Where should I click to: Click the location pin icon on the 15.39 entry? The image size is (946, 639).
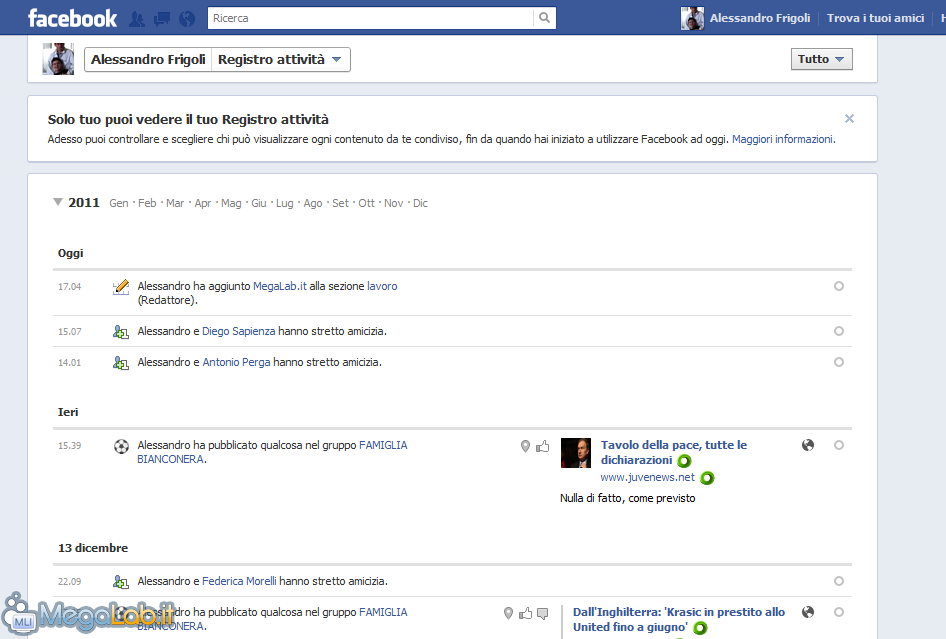click(x=525, y=446)
